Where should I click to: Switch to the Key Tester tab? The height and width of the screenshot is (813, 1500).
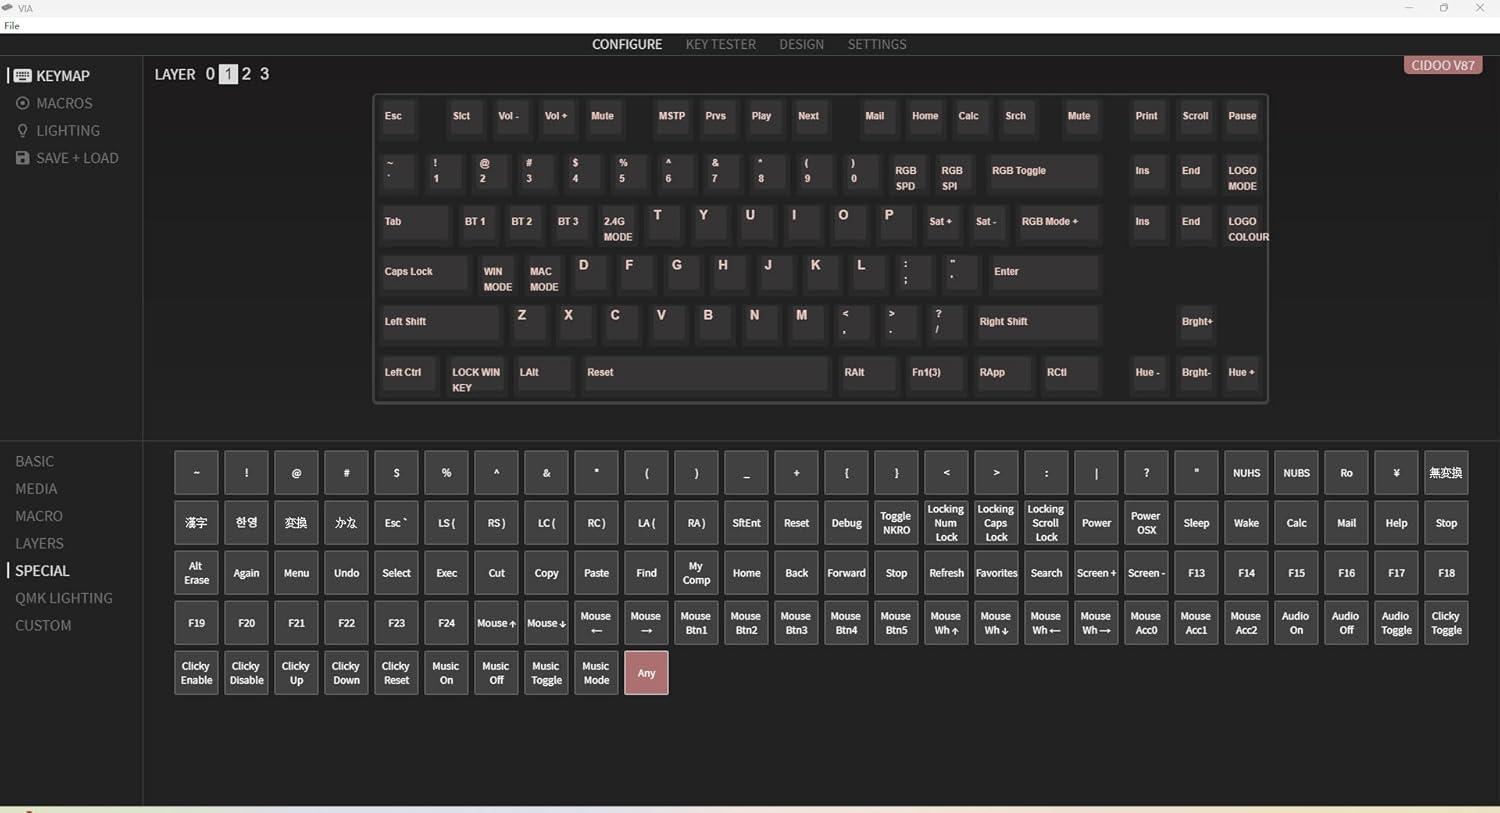(720, 45)
